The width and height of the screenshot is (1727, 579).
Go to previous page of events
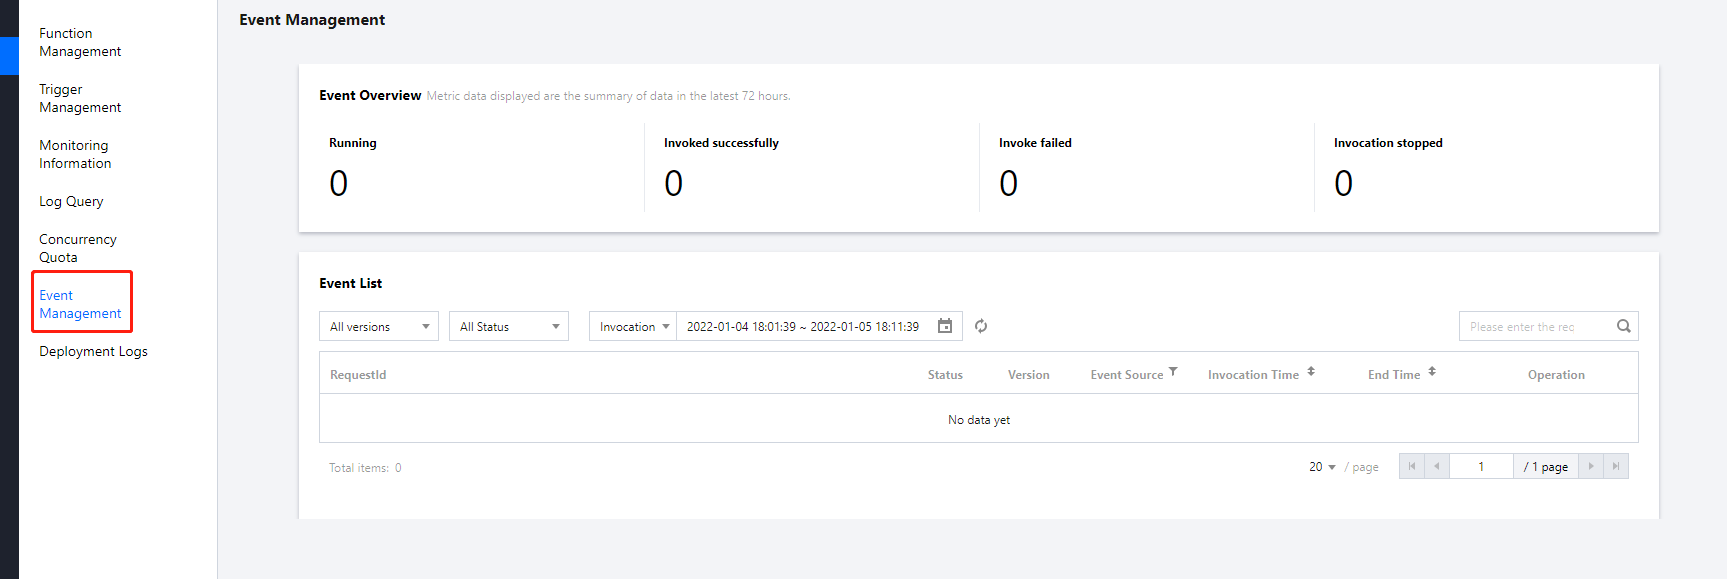[x=1436, y=466]
